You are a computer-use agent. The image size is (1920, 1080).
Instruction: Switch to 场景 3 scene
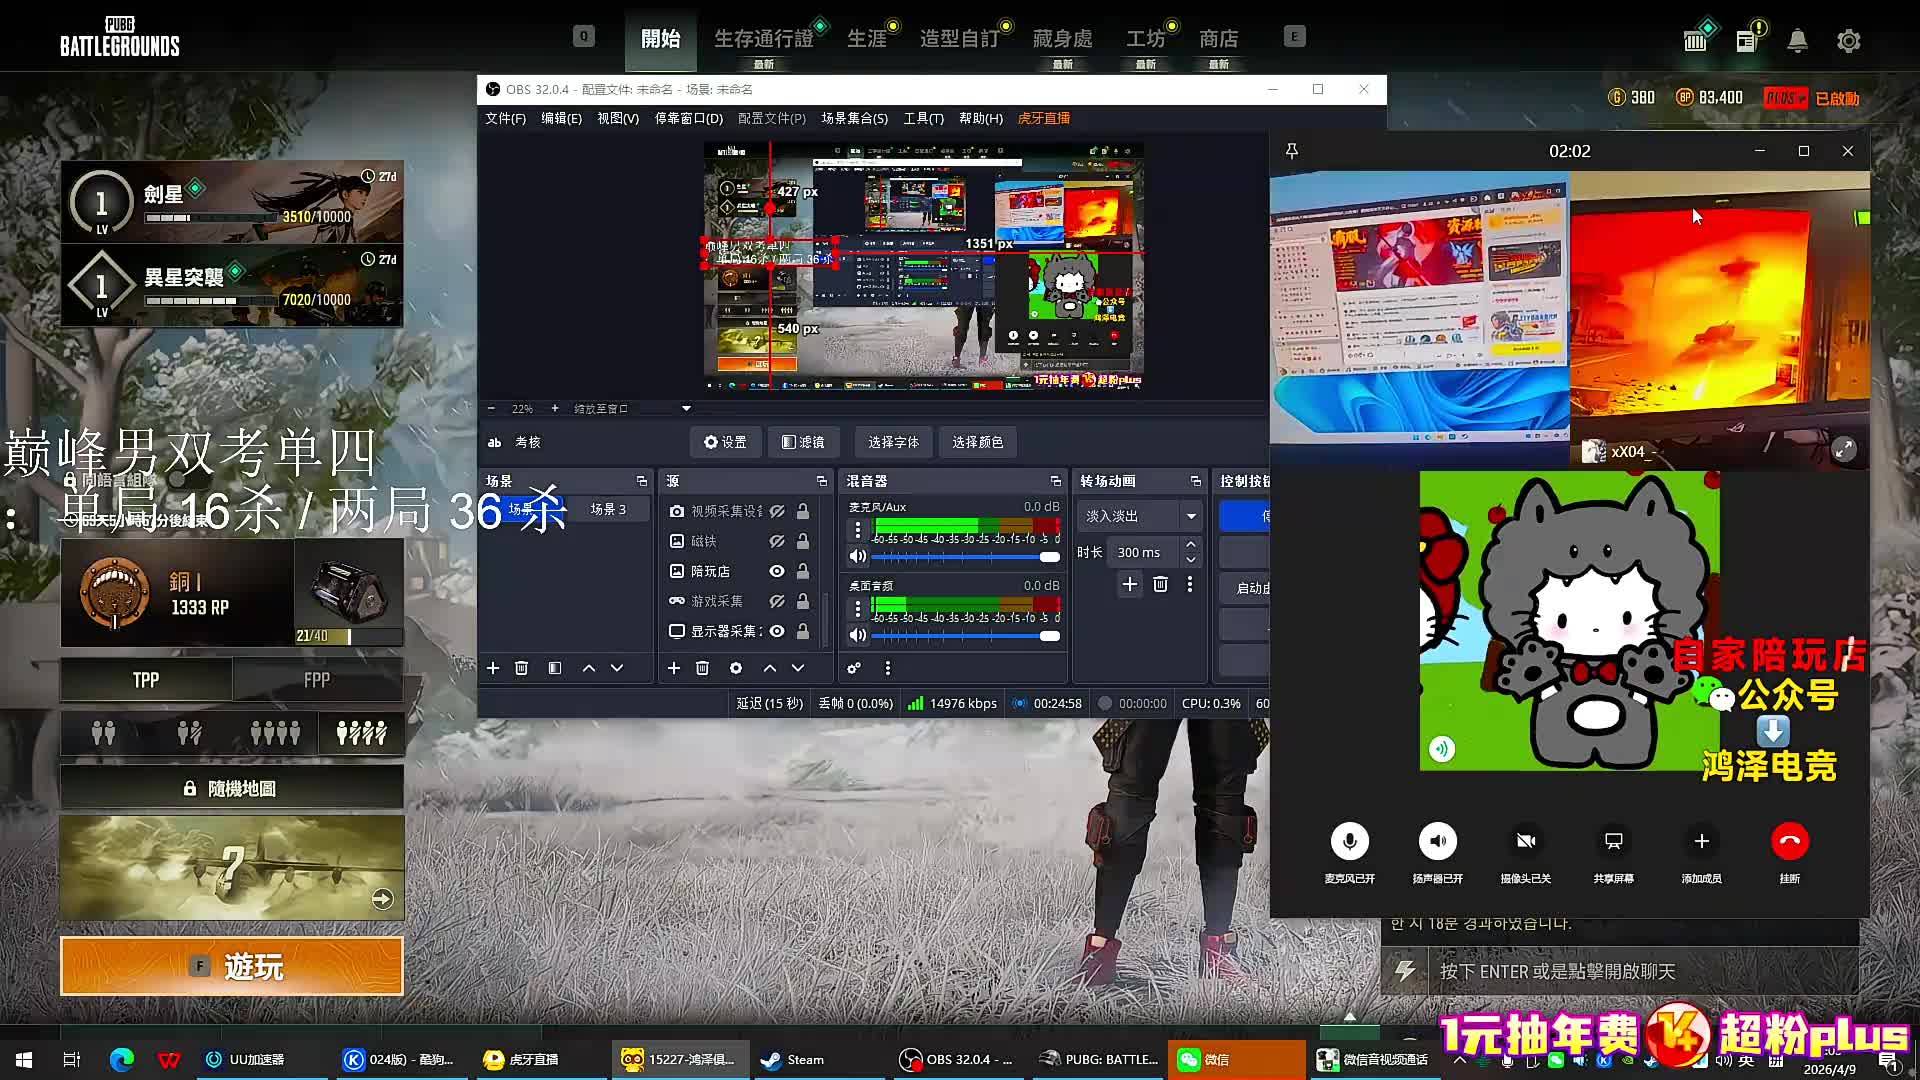pyautogui.click(x=607, y=509)
